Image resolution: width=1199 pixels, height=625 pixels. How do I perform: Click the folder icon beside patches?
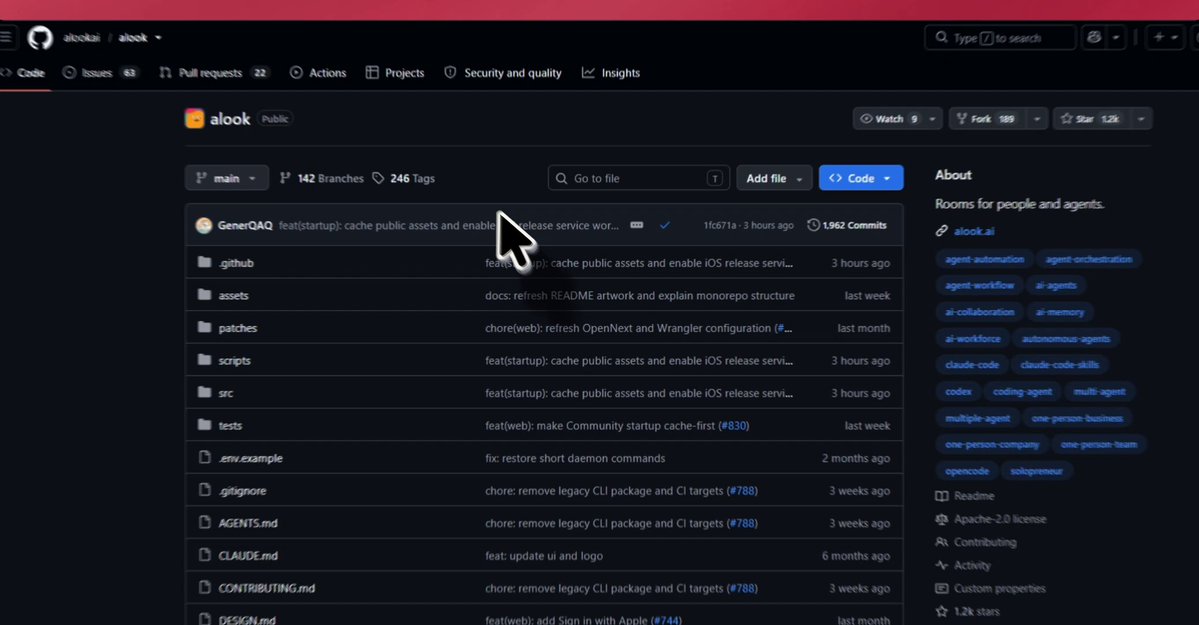(x=204, y=327)
